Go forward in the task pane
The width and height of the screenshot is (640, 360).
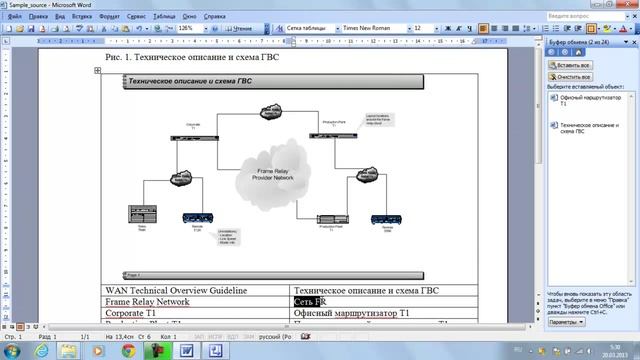(565, 52)
